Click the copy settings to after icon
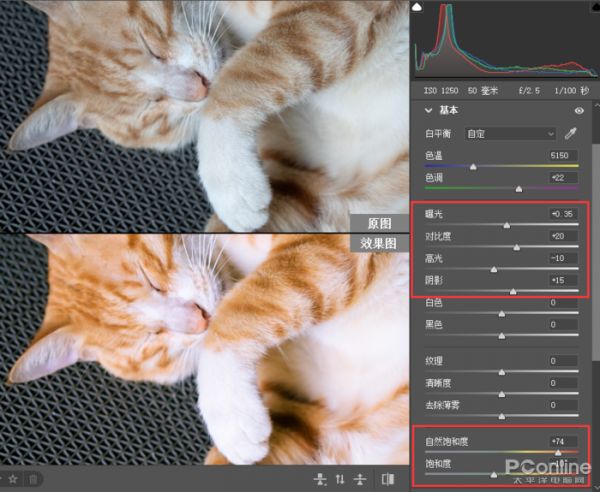 pos(360,480)
